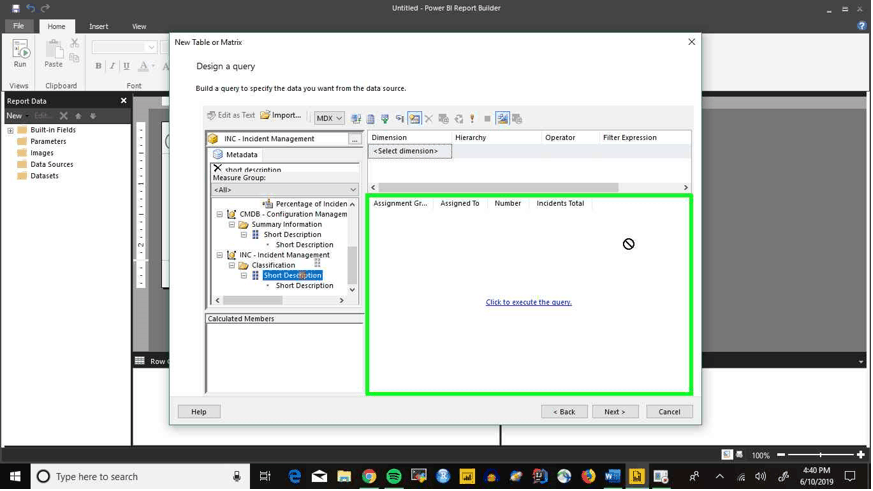Collapse the highlighted Short Description hierarchy

point(244,276)
